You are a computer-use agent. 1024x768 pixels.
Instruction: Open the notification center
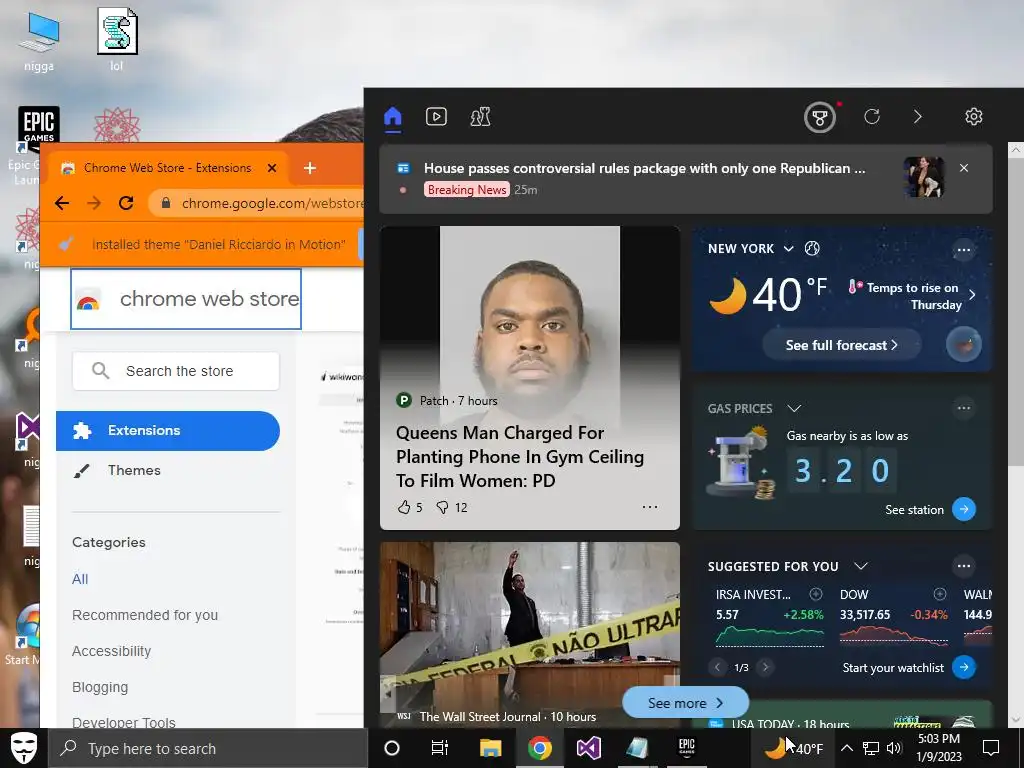click(991, 748)
